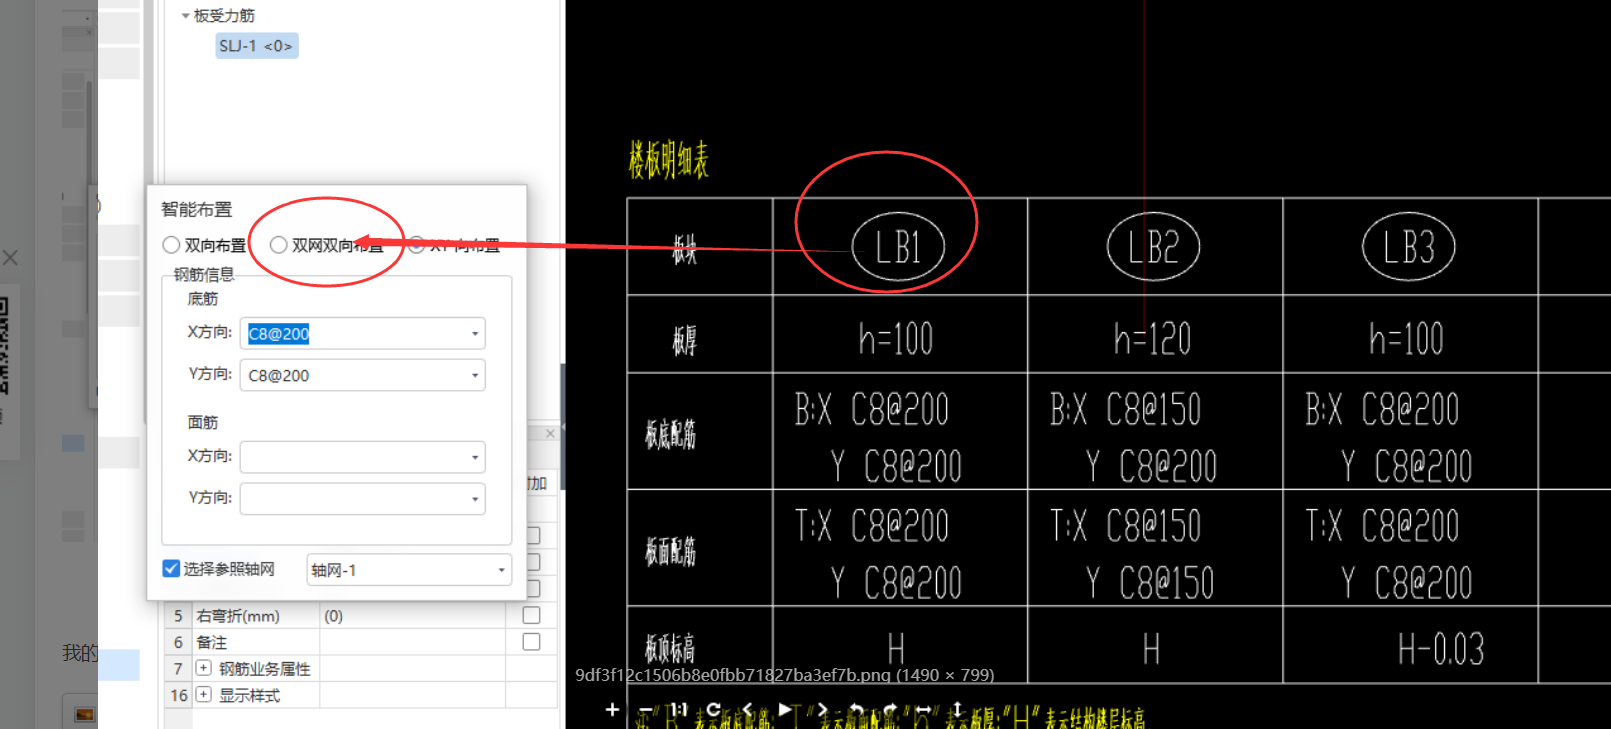The width and height of the screenshot is (1611, 729).
Task: Tick the checkbox in the 右弯折(mm) row
Action: 532,615
